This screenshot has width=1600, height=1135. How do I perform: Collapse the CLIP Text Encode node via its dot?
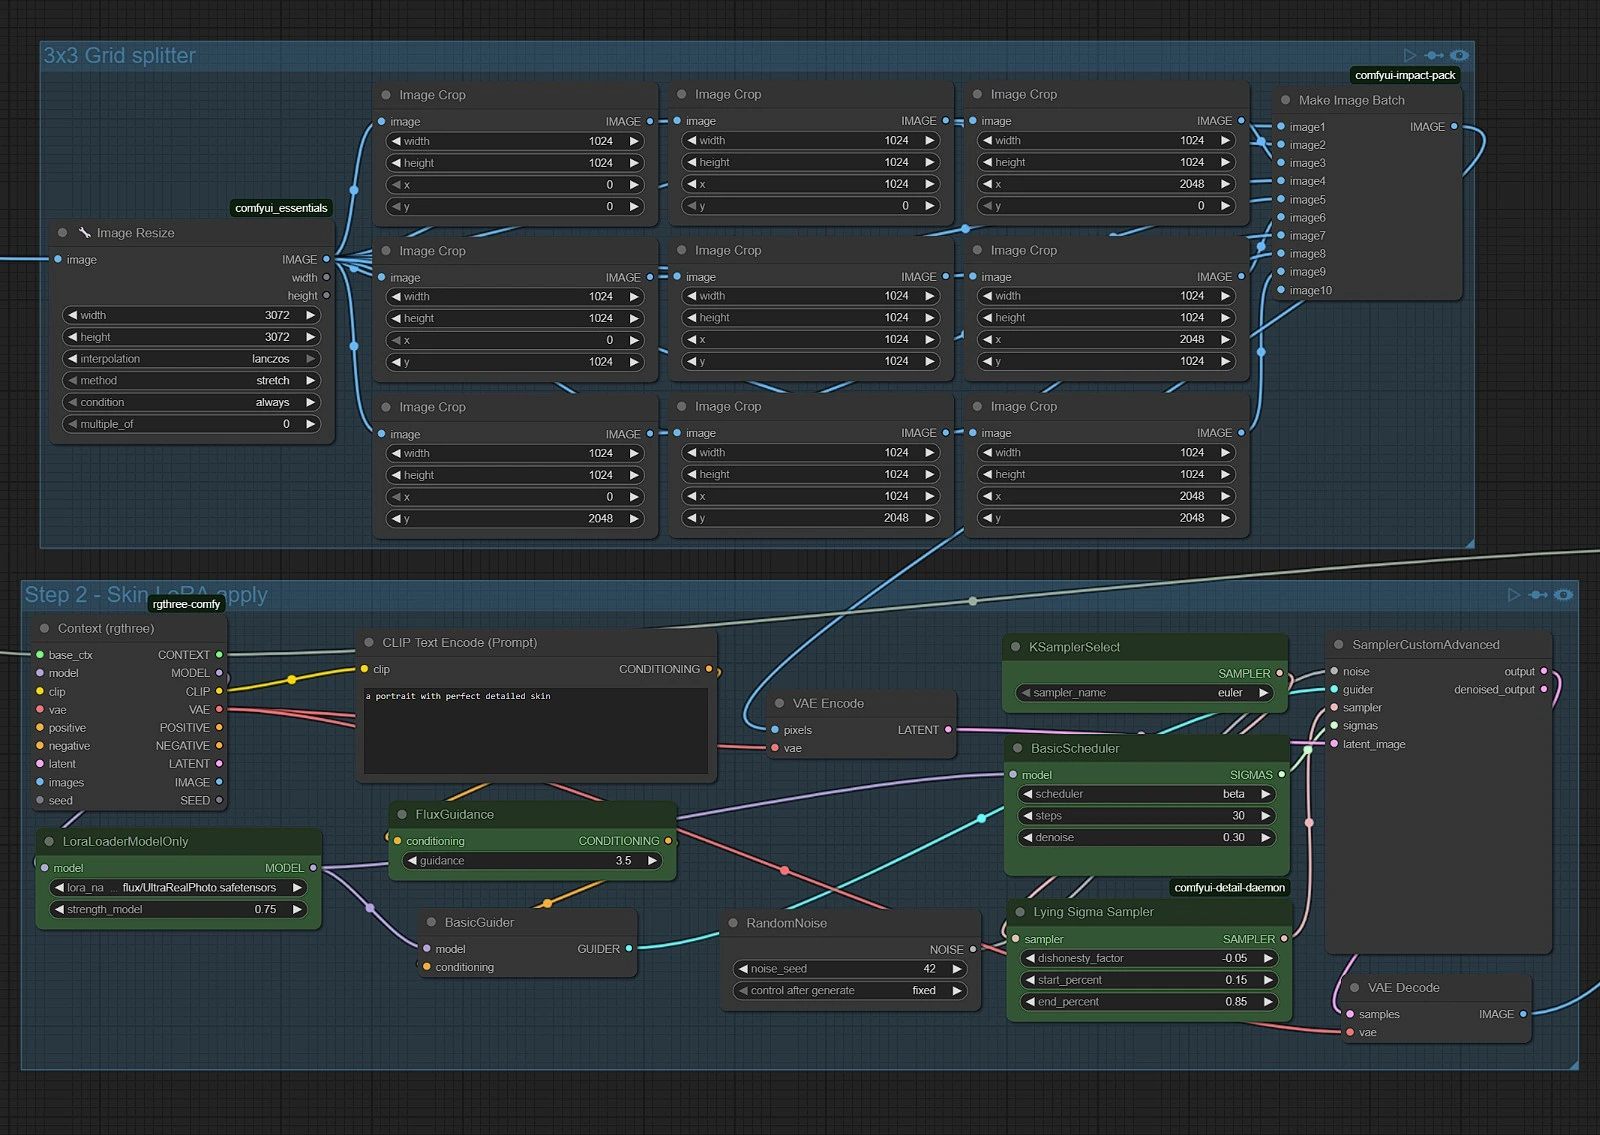pyautogui.click(x=369, y=643)
